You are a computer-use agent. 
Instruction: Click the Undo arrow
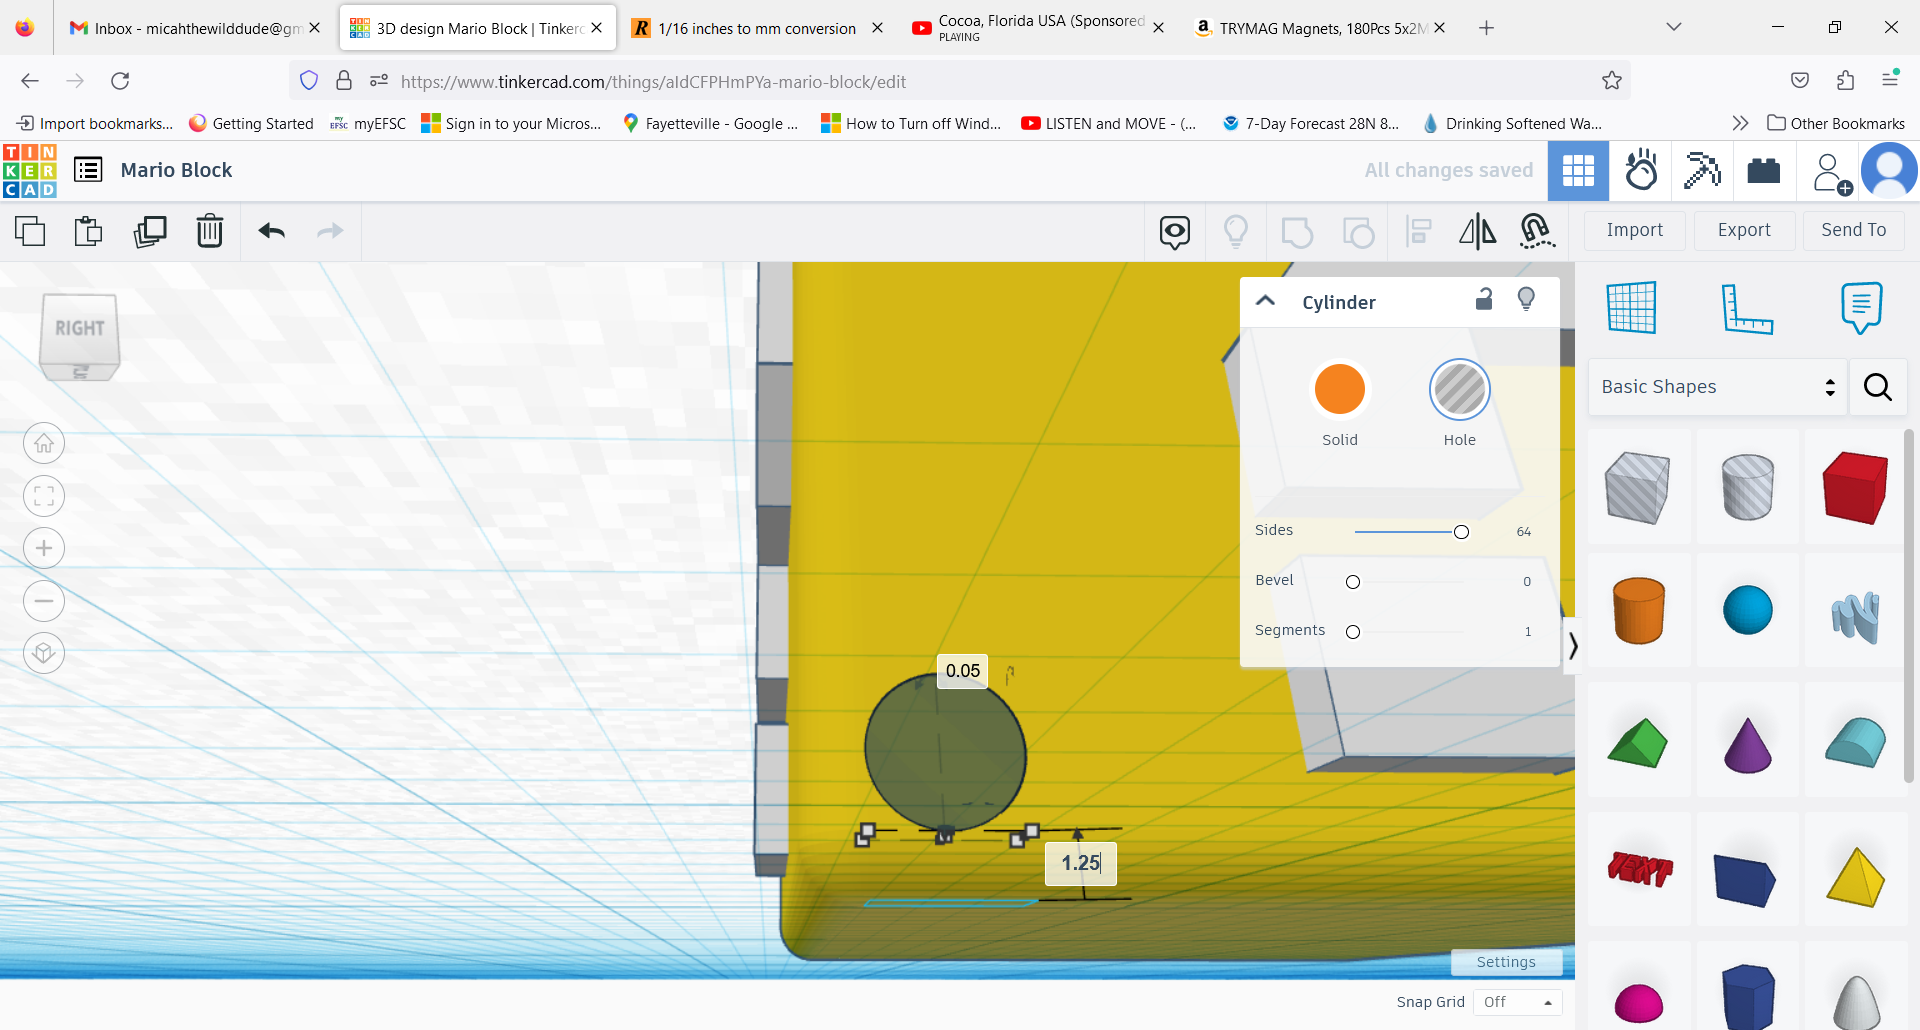click(270, 231)
